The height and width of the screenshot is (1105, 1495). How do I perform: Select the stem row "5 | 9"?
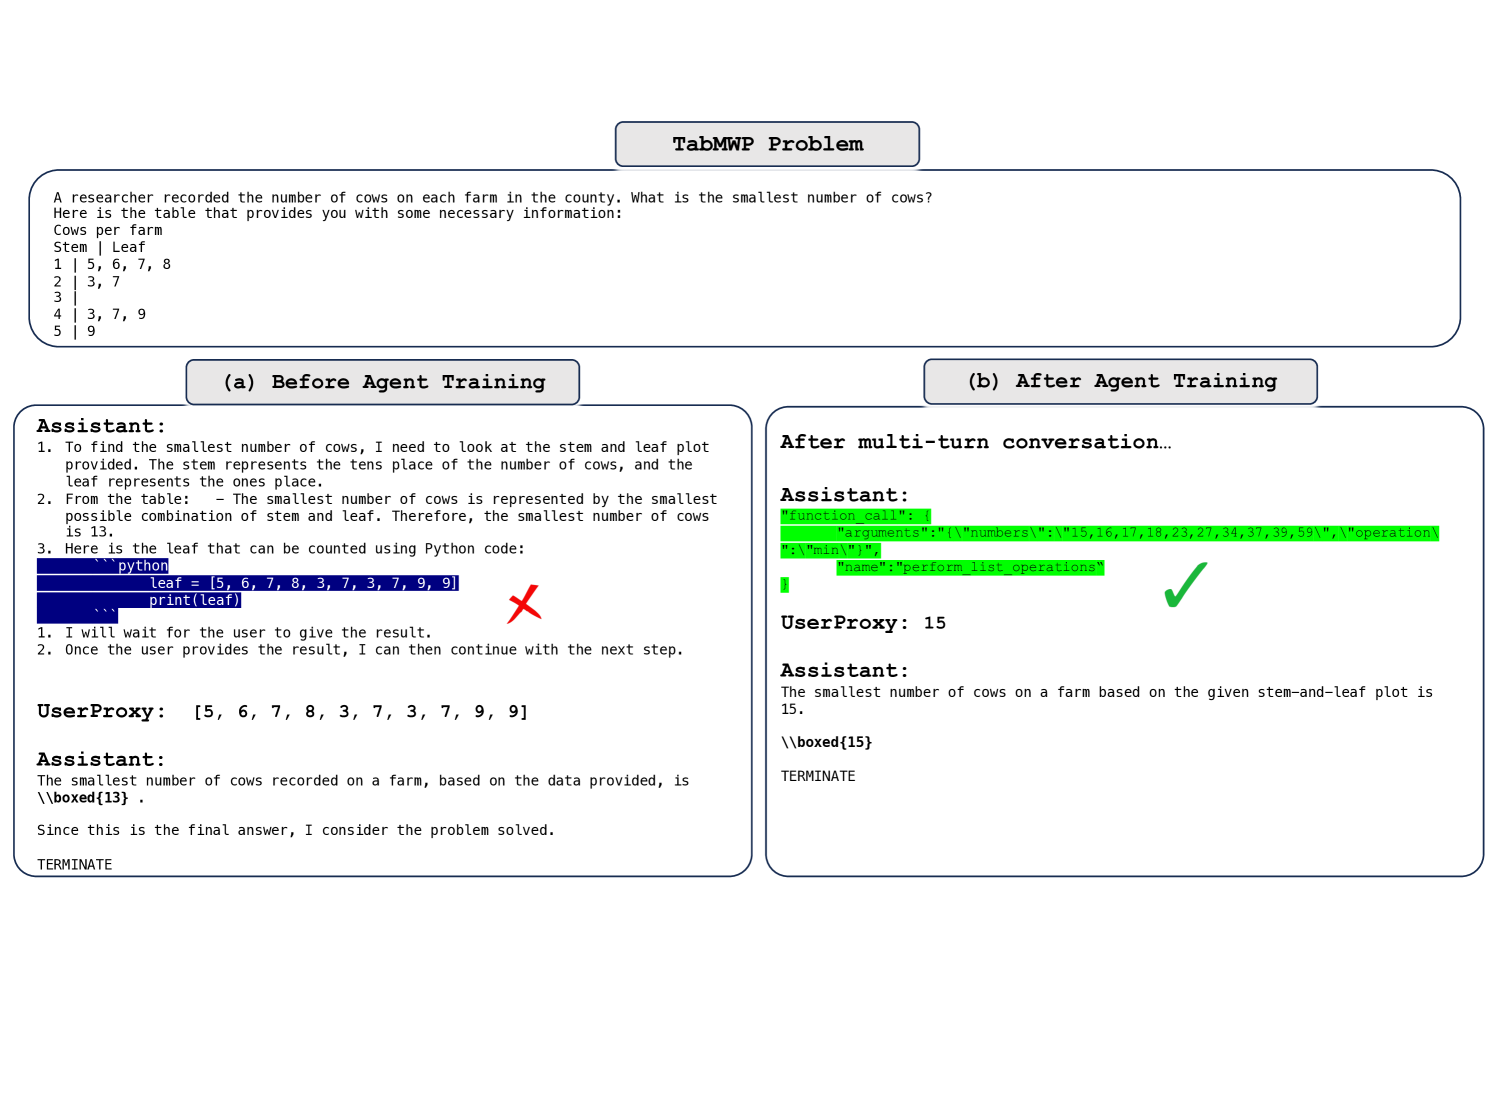click(x=75, y=331)
